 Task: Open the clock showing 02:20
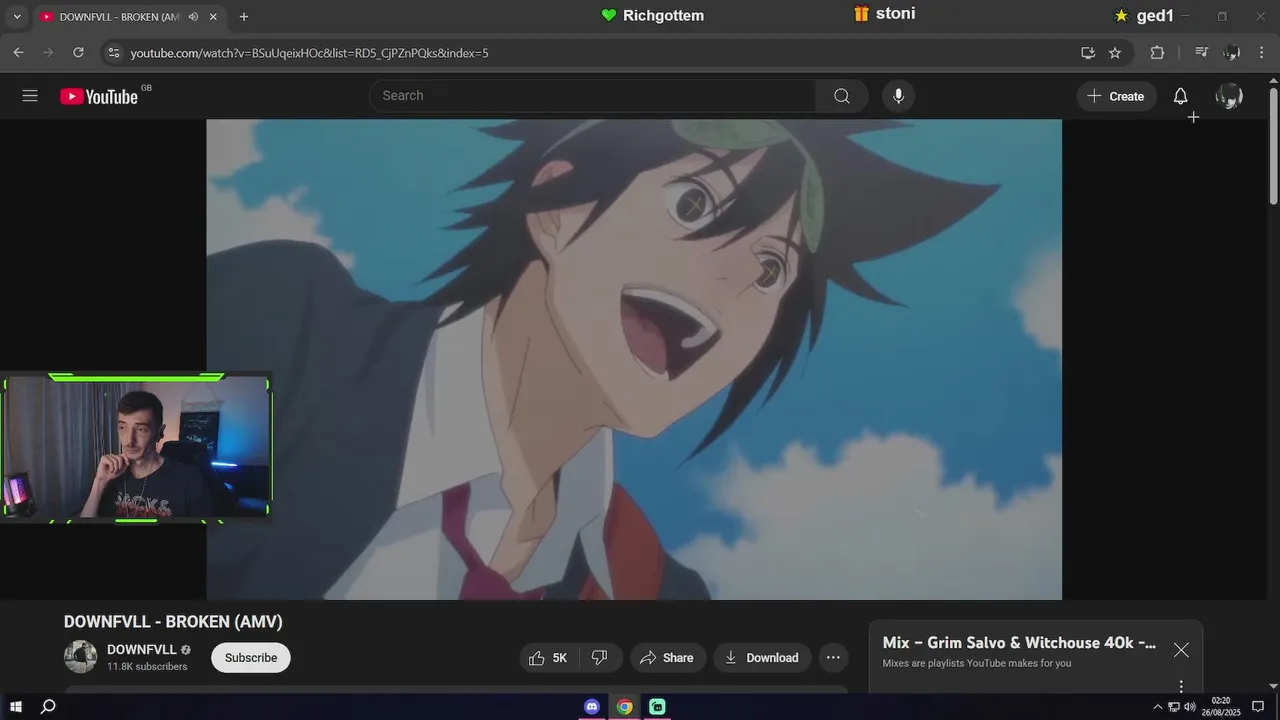(1221, 706)
